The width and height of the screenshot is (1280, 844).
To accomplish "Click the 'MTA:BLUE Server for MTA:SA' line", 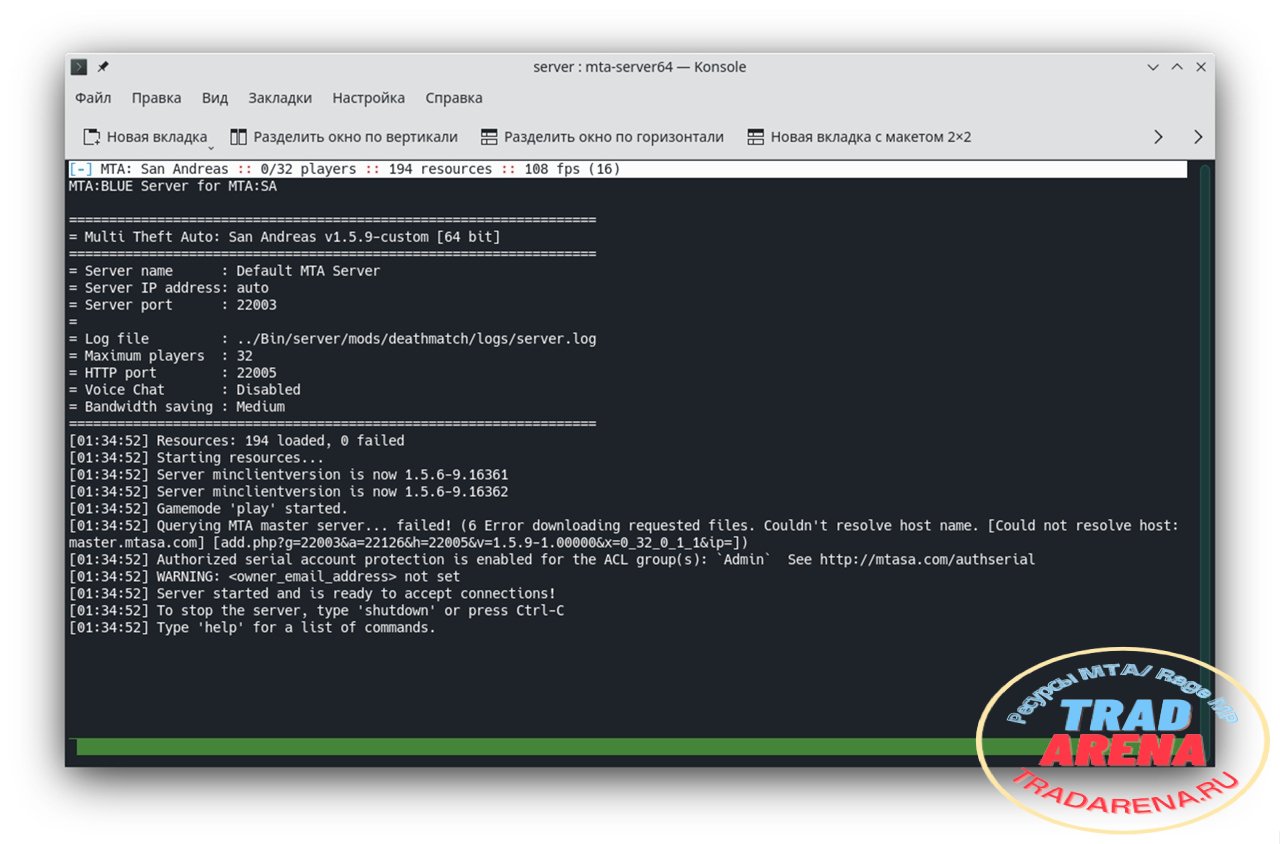I will pyautogui.click(x=172, y=186).
